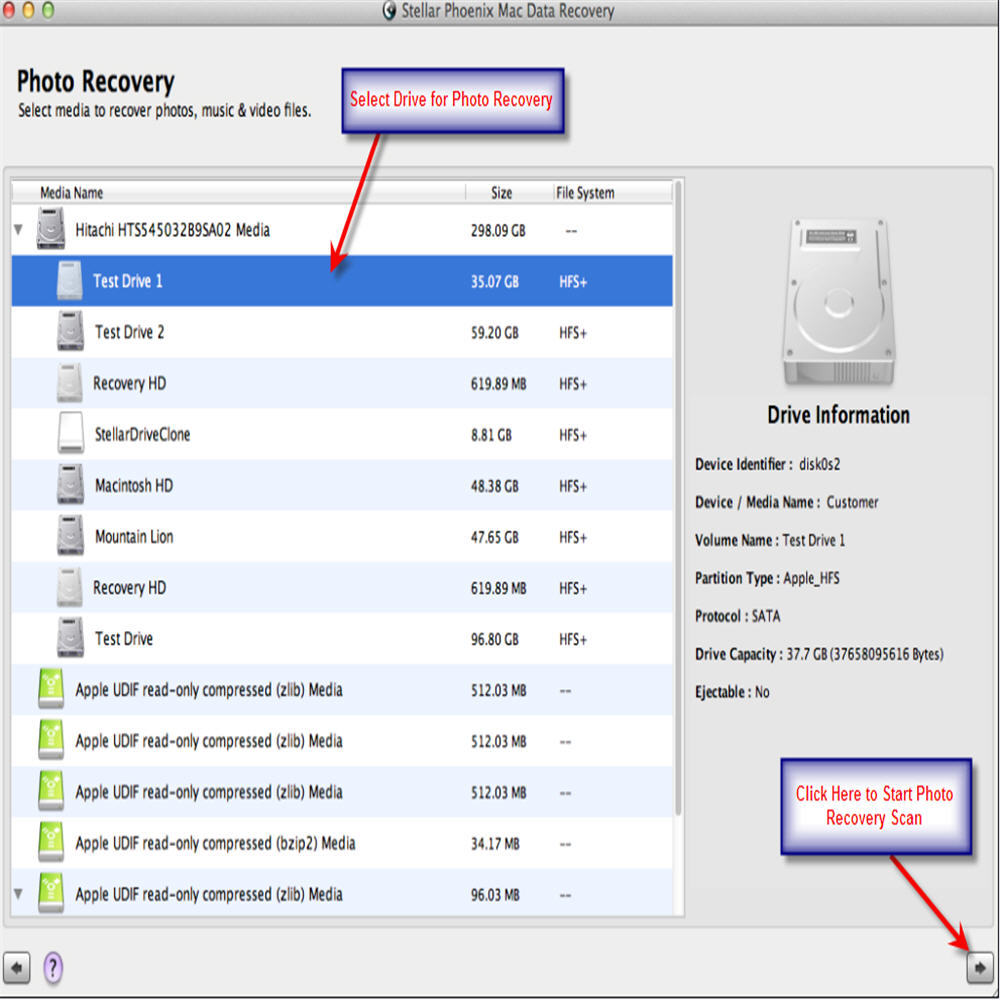
Task: Click the 8.81 GB size value
Action: coord(491,435)
